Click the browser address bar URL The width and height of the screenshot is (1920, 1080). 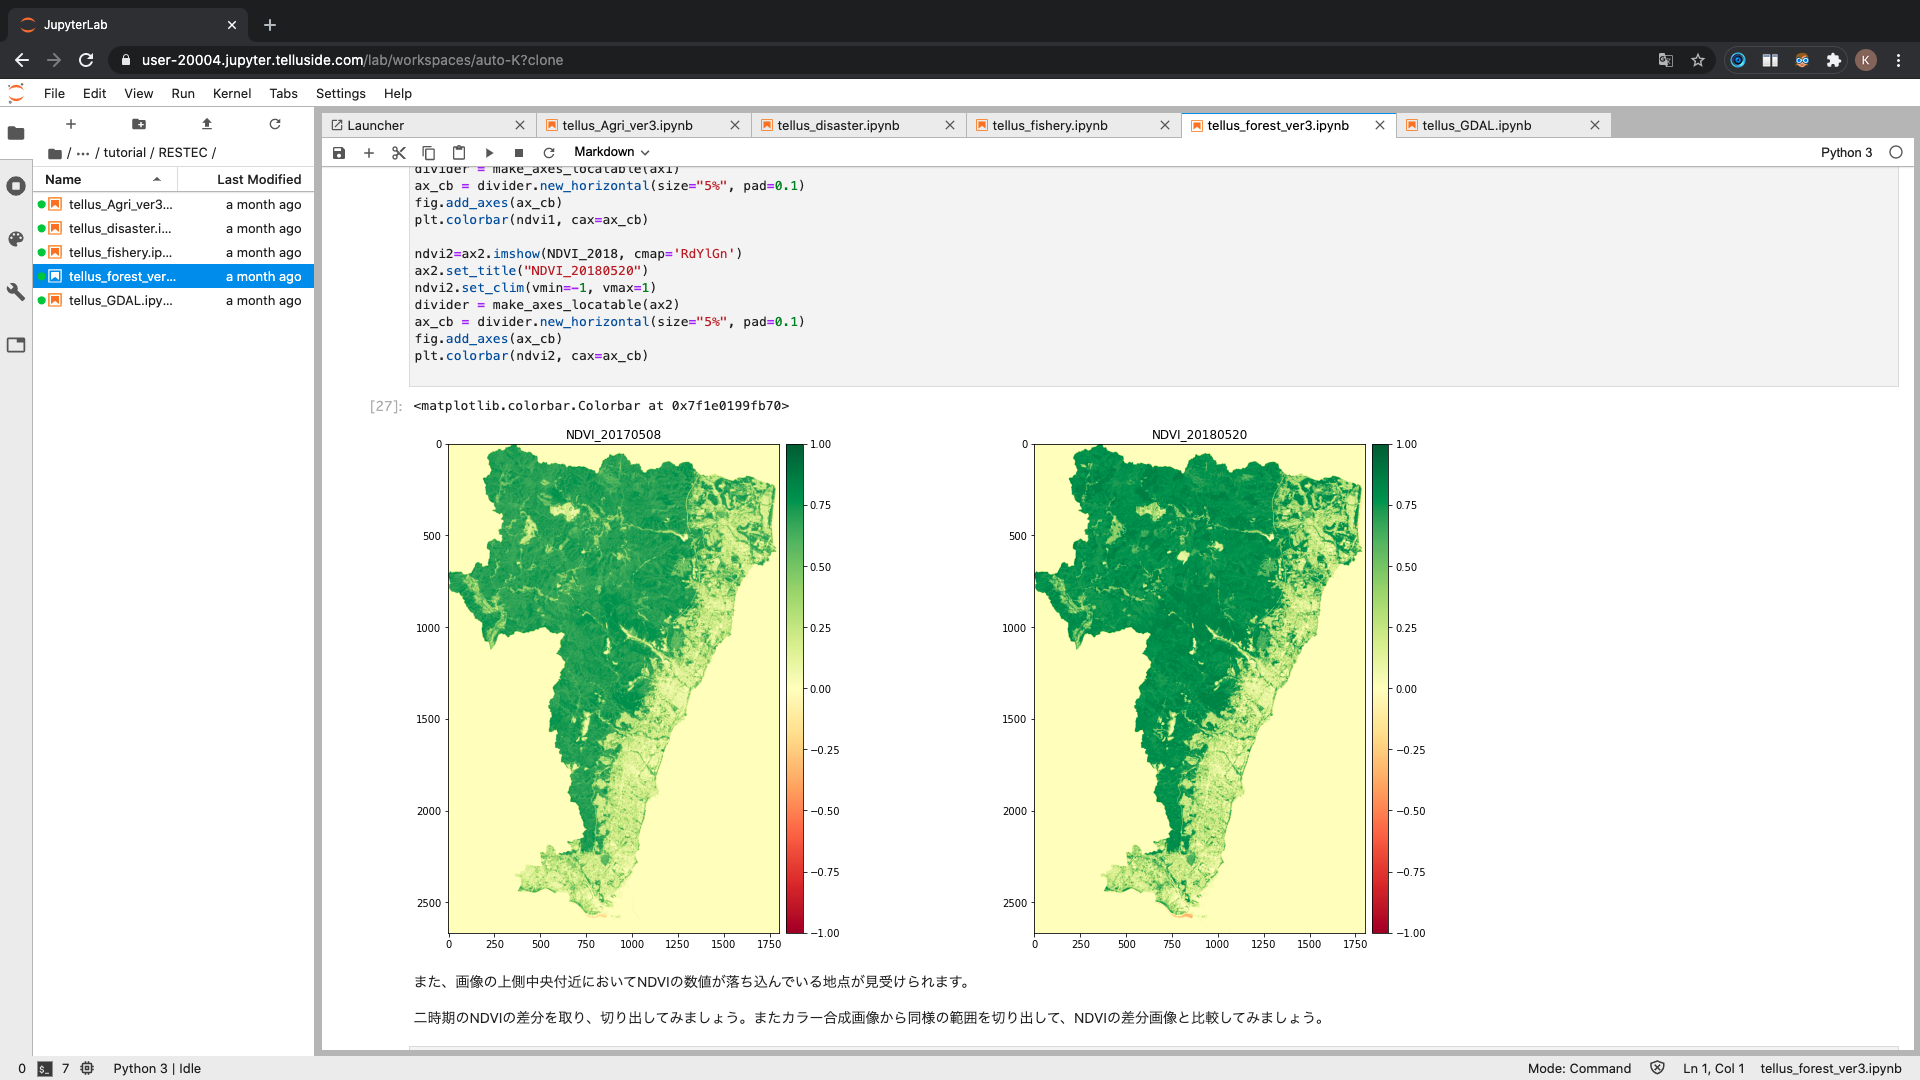[352, 60]
